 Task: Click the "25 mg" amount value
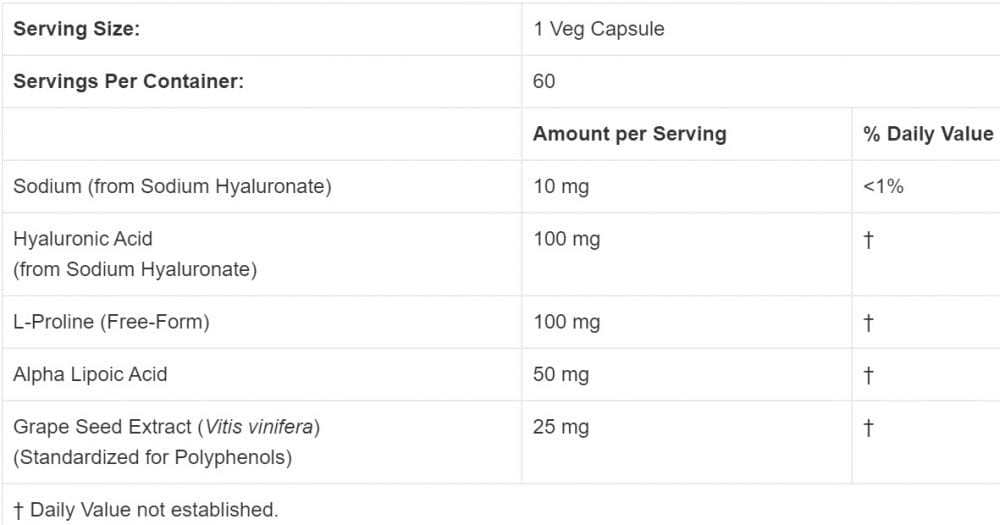coord(561,427)
